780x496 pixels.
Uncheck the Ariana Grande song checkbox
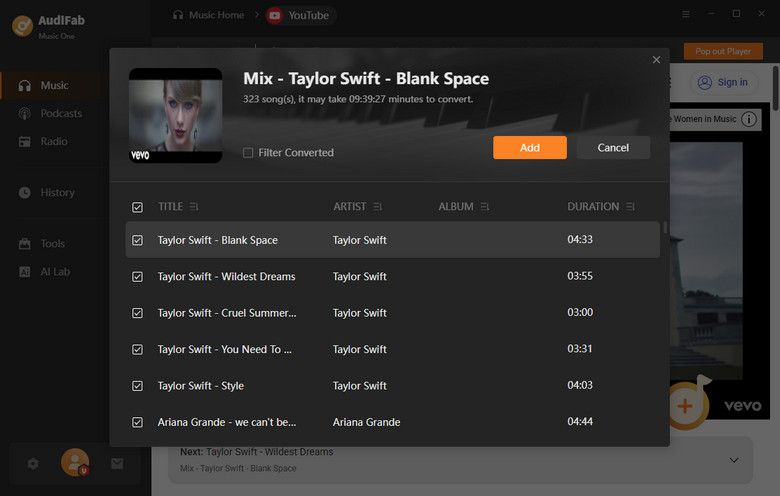(137, 422)
